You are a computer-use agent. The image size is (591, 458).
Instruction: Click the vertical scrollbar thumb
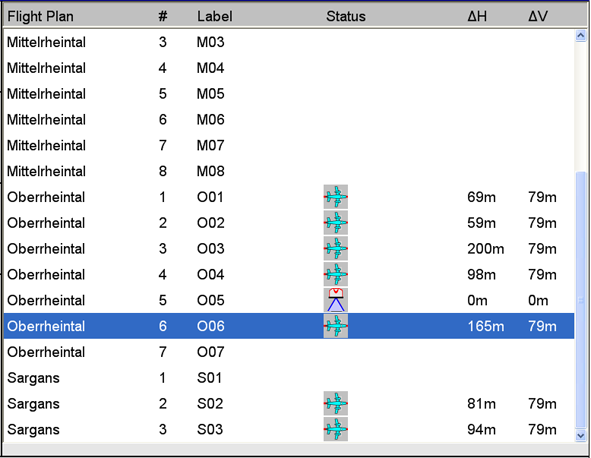581,300
